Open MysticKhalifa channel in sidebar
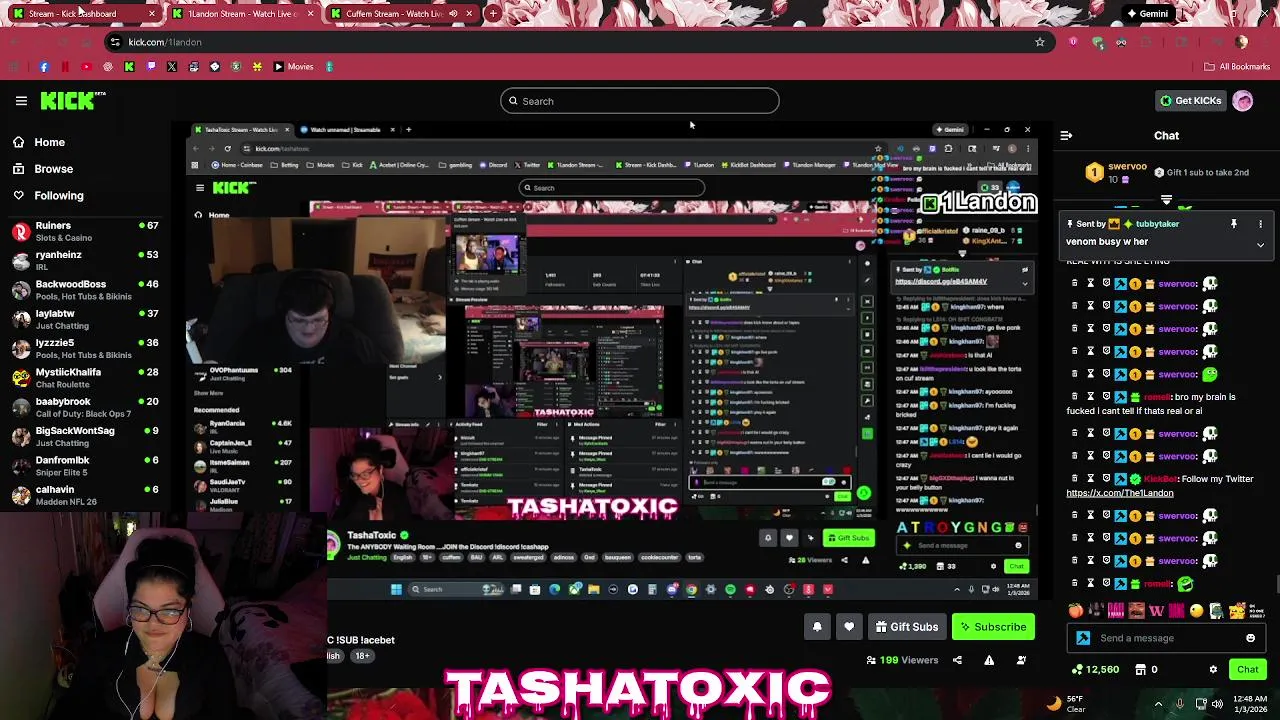 [85, 378]
